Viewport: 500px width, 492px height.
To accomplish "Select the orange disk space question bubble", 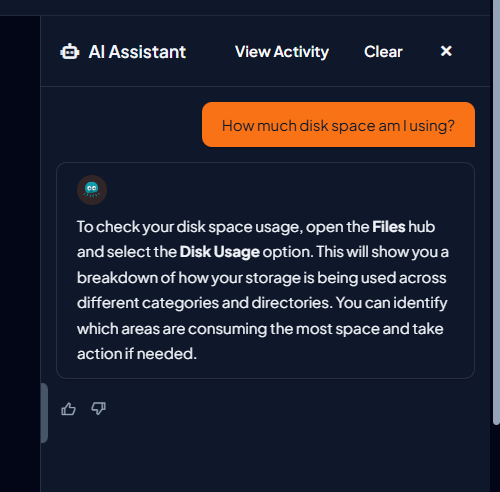I will click(338, 125).
